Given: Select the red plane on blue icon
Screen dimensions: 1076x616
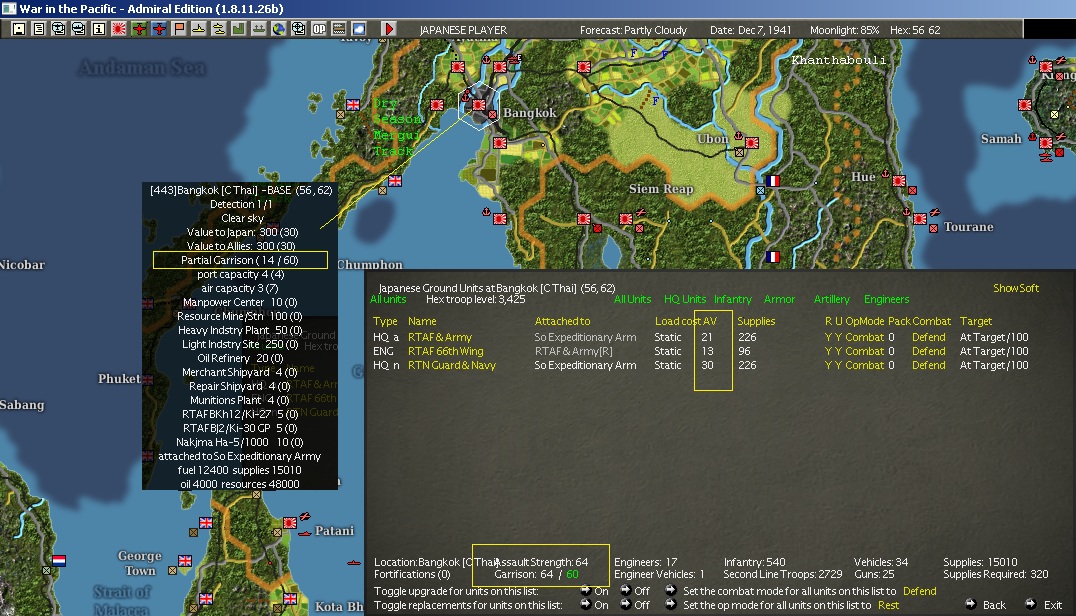Looking at the screenshot, I should pyautogui.click(x=159, y=29).
